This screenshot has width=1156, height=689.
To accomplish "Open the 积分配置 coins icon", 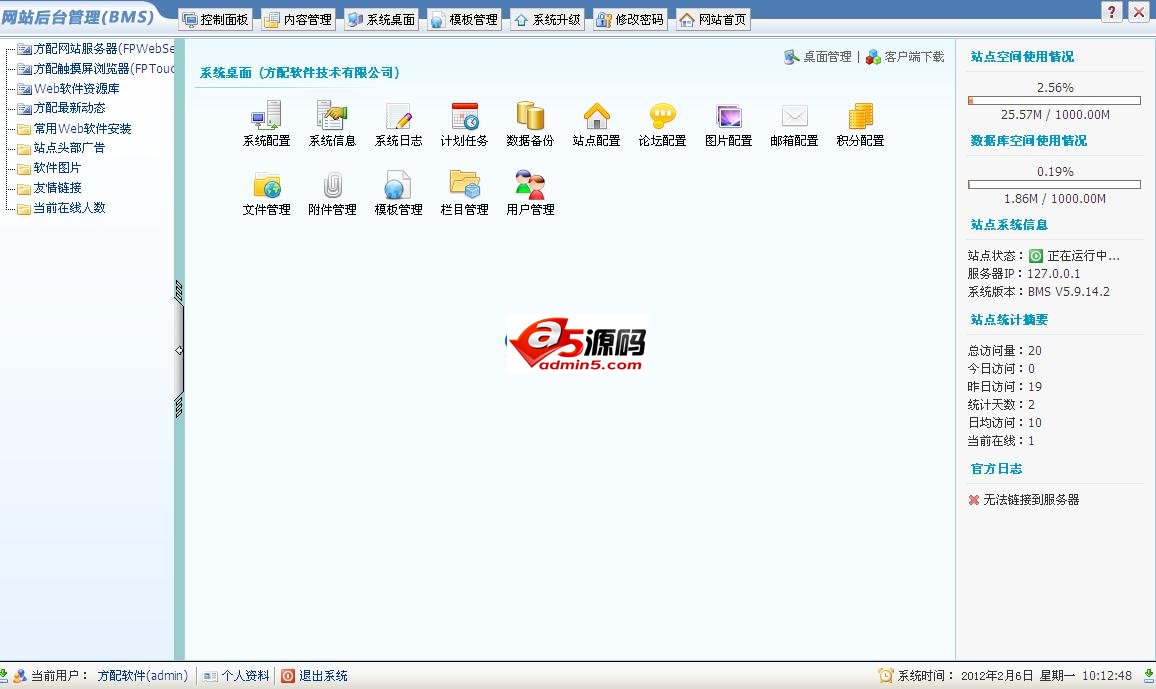I will [860, 123].
